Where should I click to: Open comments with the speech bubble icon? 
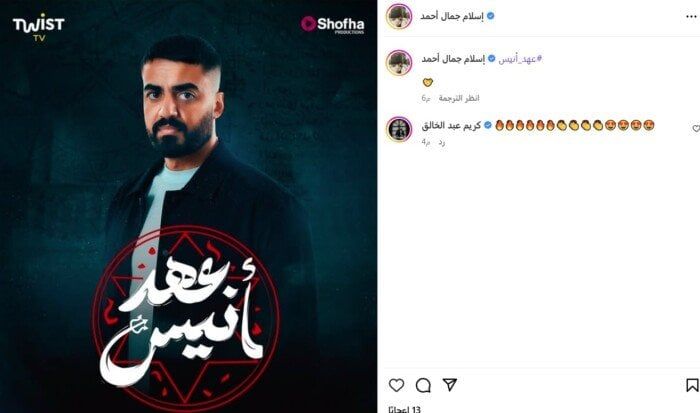click(x=423, y=385)
